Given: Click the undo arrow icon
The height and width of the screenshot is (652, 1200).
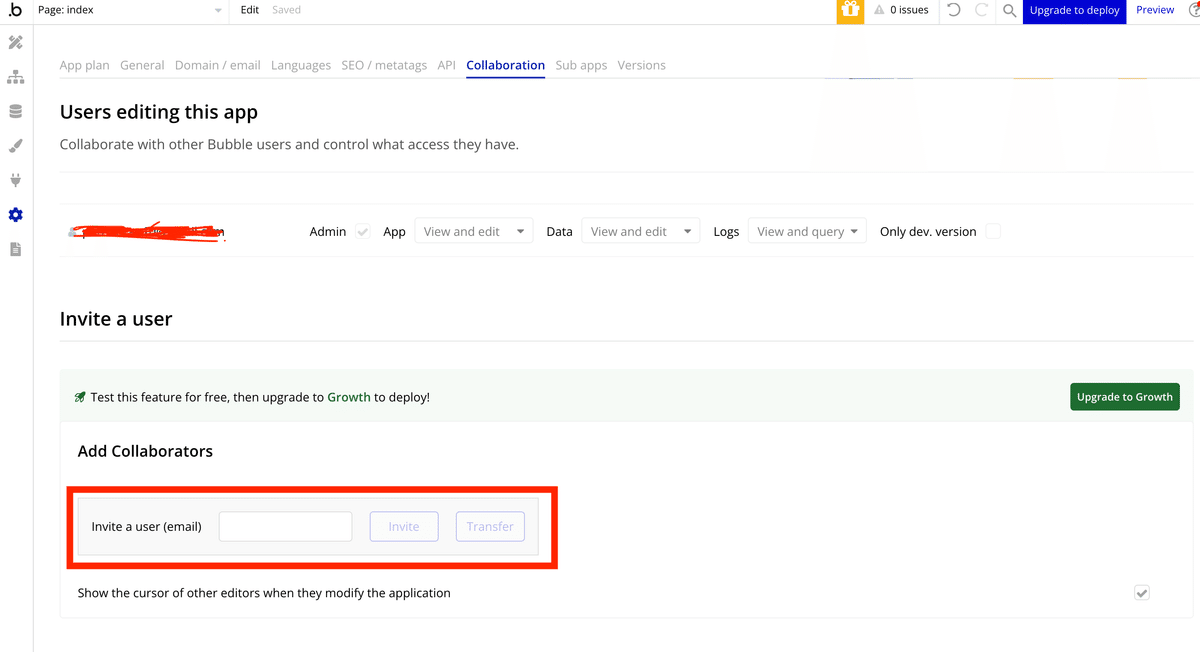Looking at the screenshot, I should [x=954, y=10].
